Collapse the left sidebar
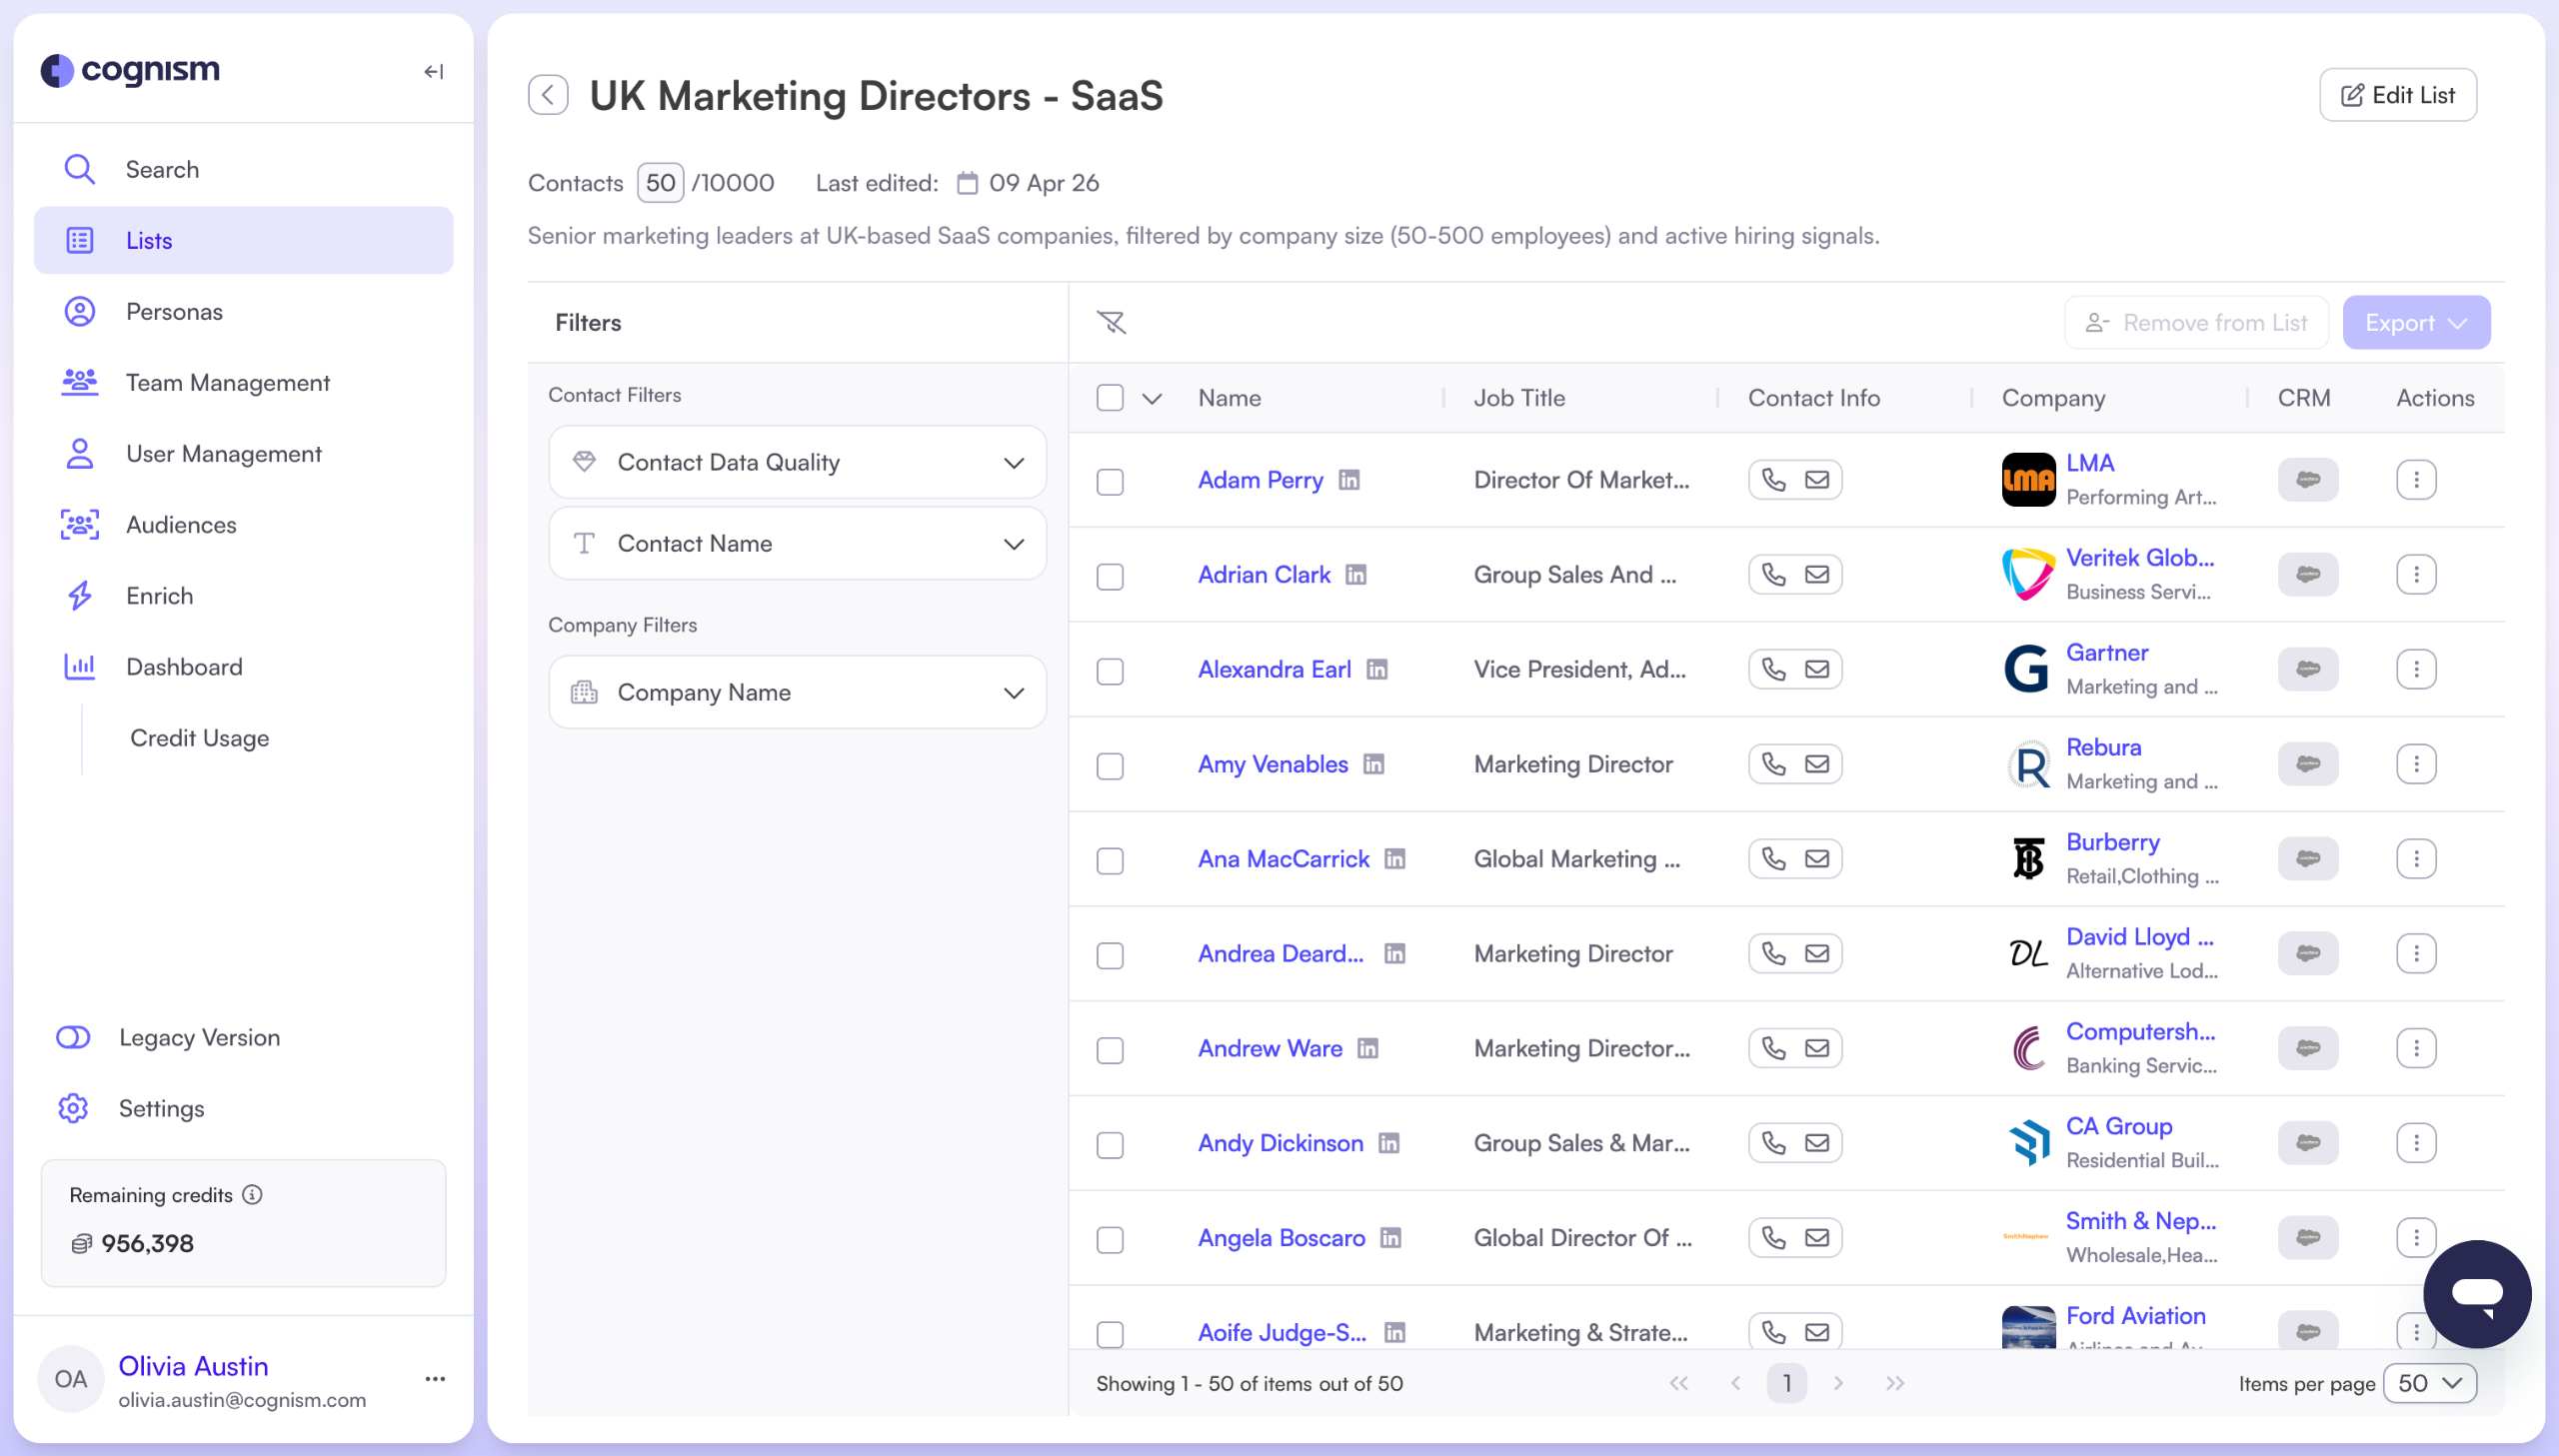Image resolution: width=2559 pixels, height=1456 pixels. (433, 71)
